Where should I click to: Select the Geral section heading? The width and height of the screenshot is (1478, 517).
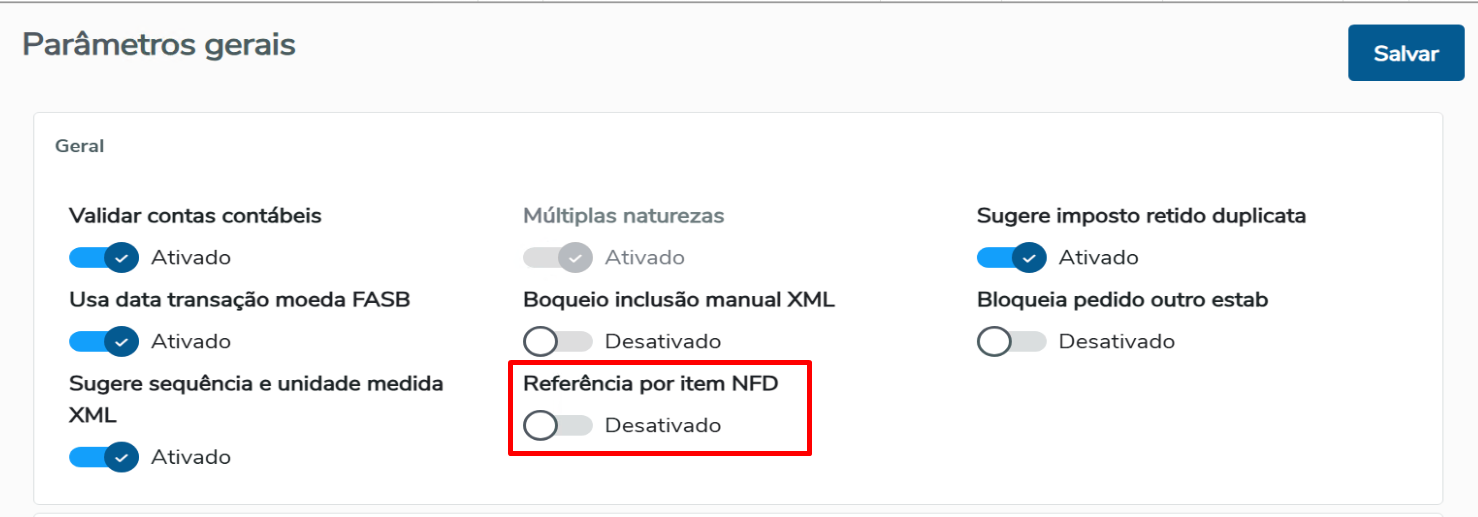(x=80, y=146)
